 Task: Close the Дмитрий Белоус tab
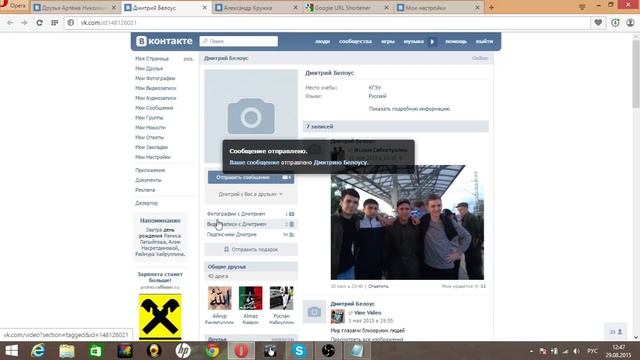coord(204,7)
